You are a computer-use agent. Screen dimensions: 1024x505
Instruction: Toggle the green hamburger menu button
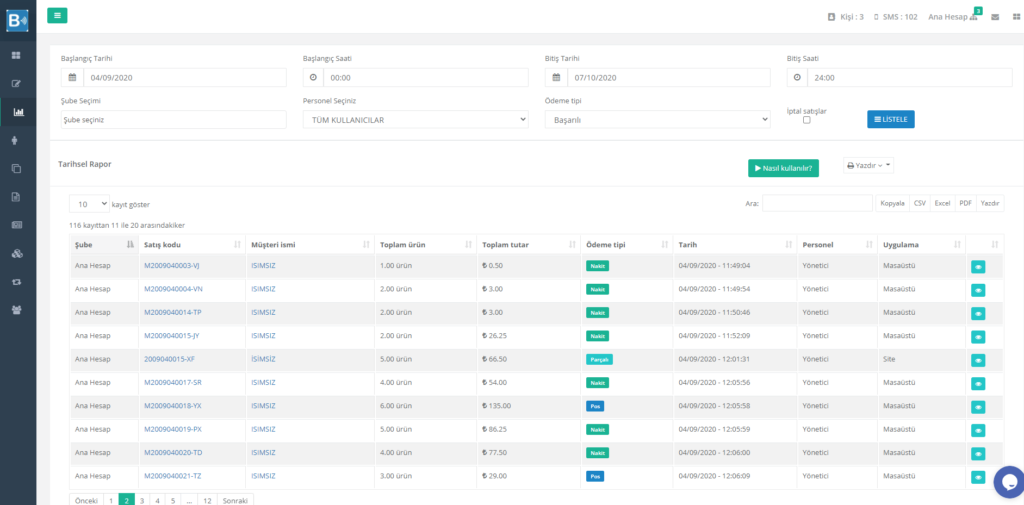(x=57, y=15)
